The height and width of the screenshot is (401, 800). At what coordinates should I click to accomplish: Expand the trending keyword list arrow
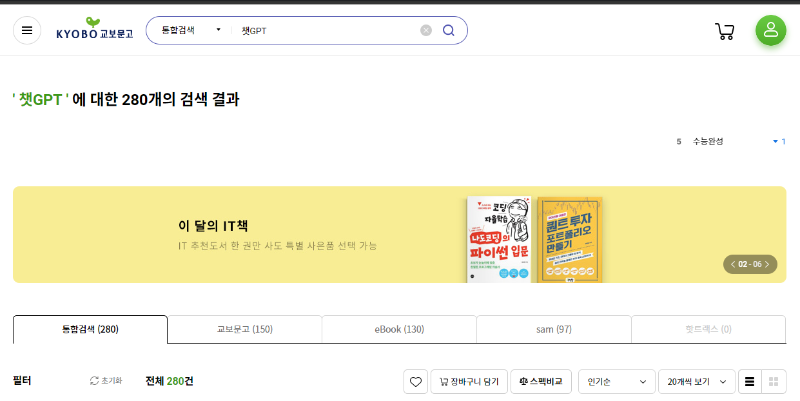pos(776,141)
